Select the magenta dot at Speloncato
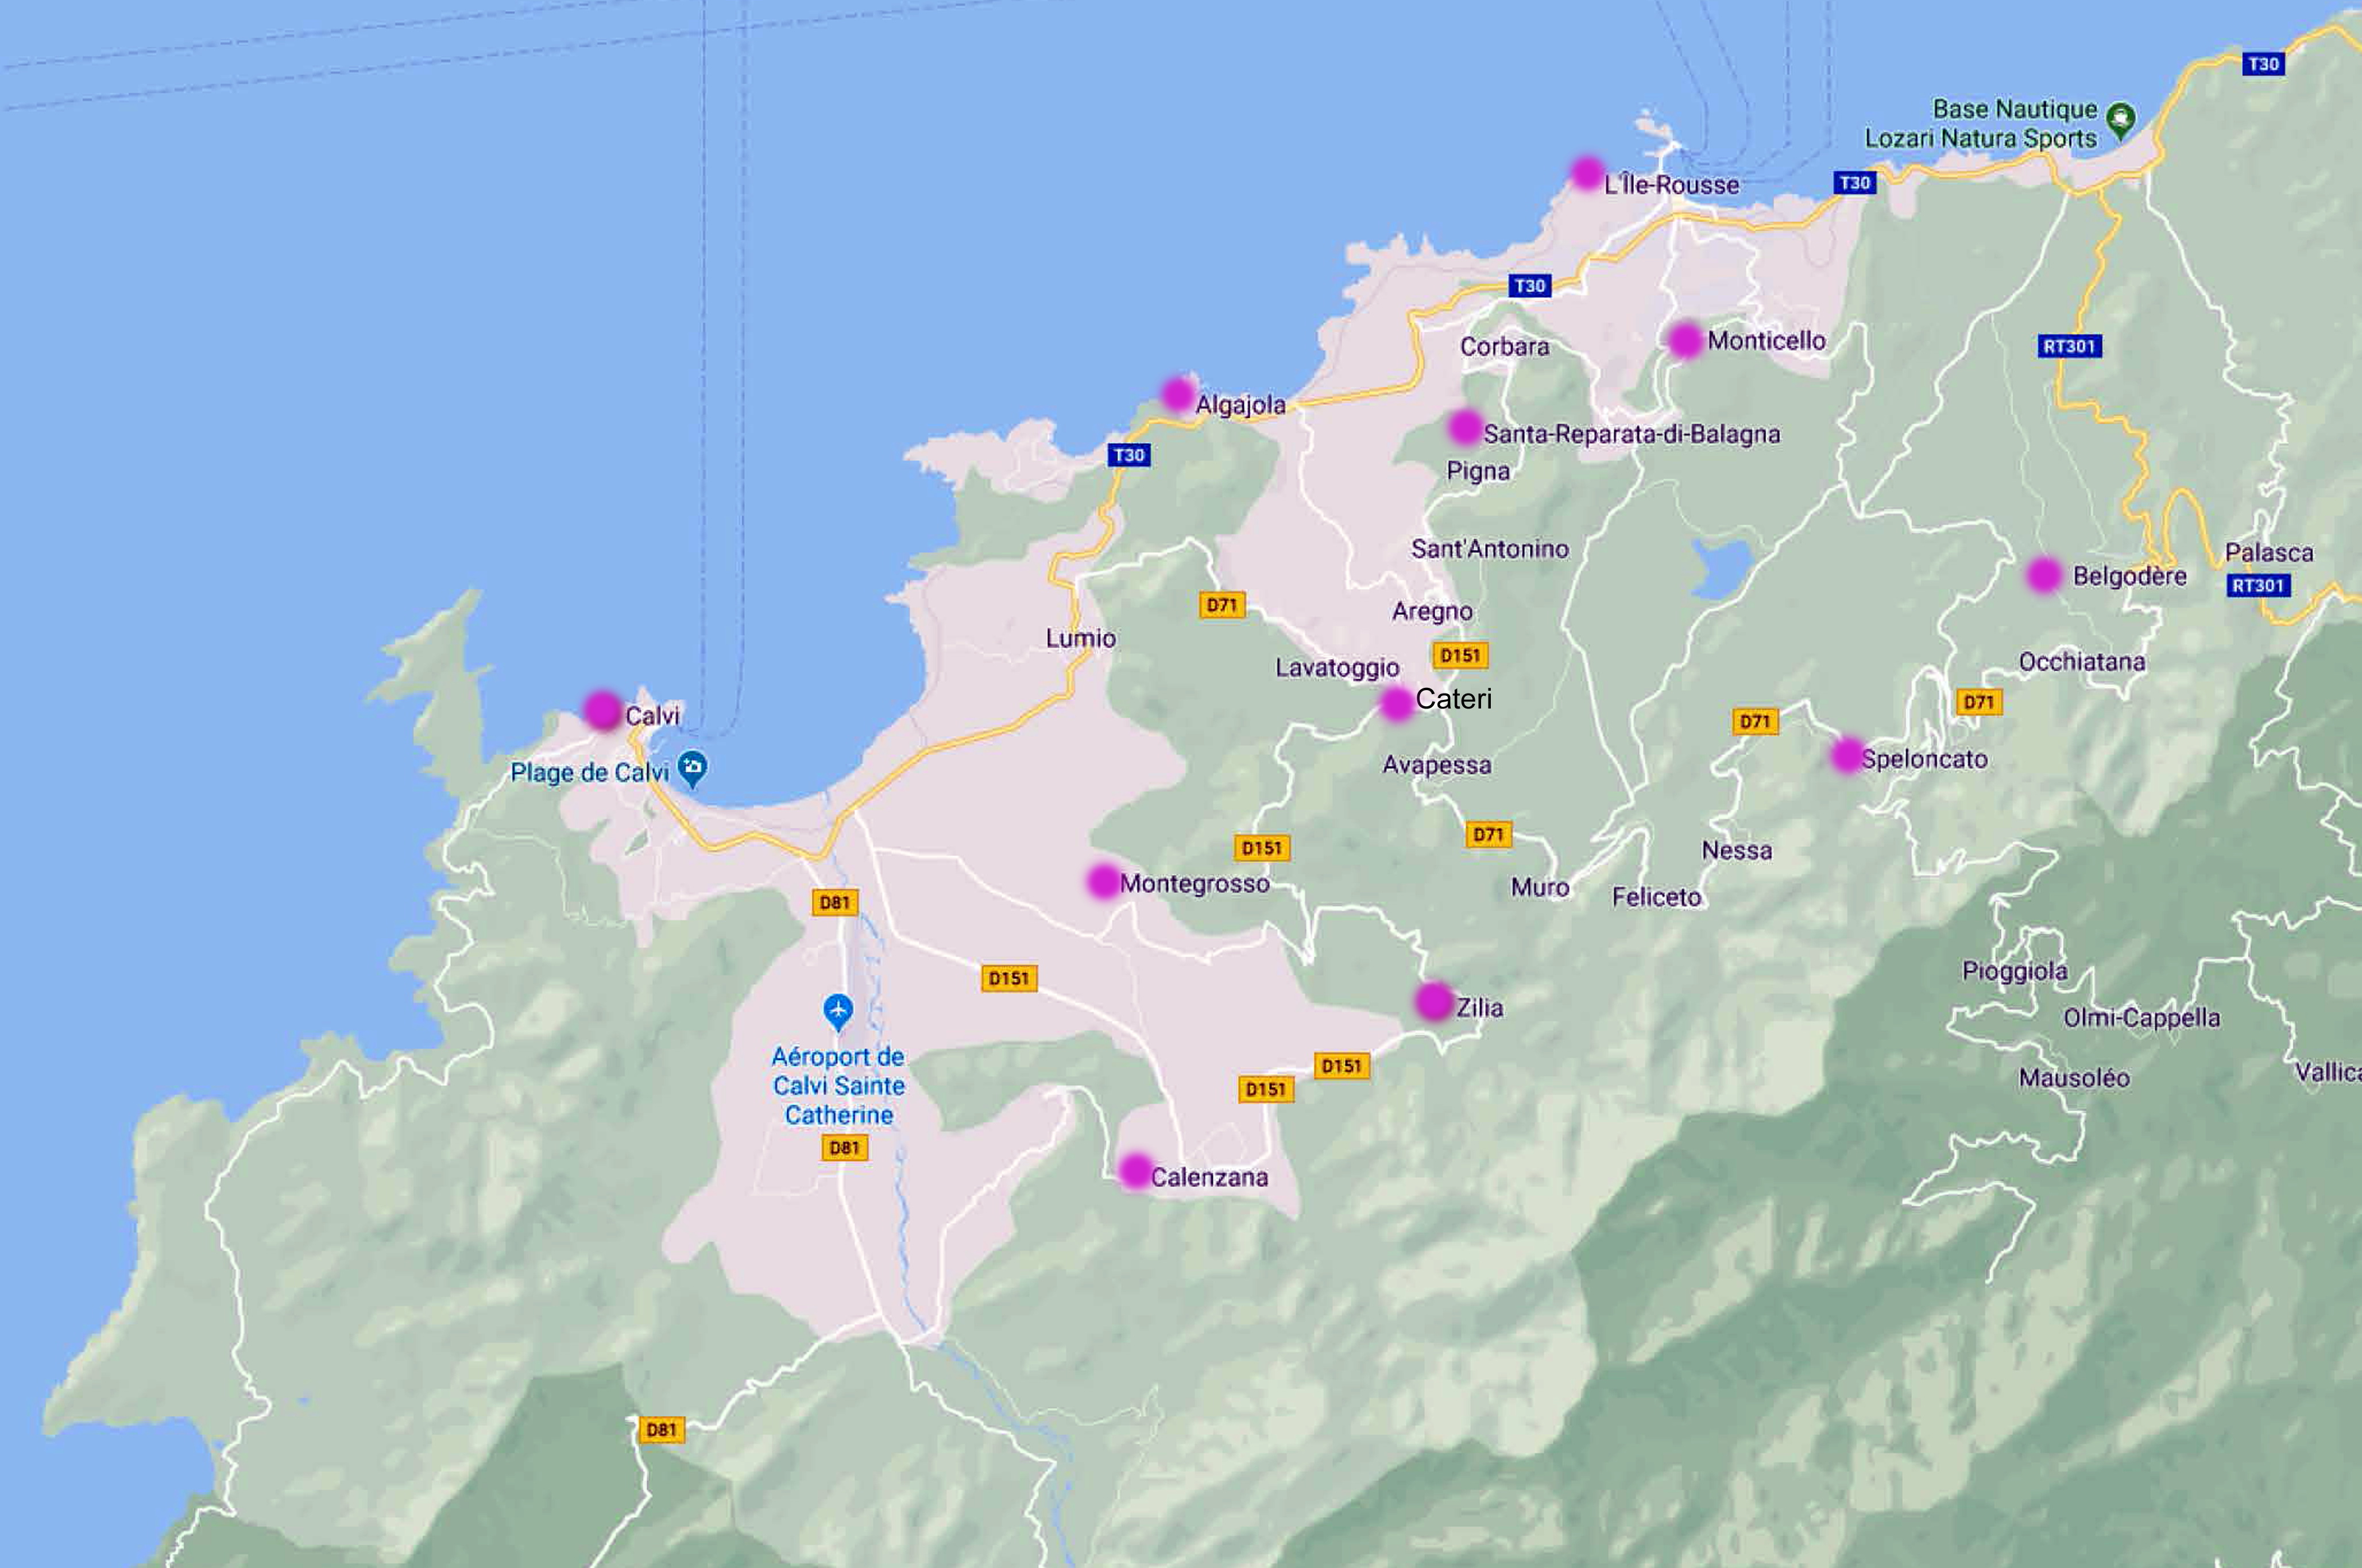The width and height of the screenshot is (2362, 1568). click(x=1847, y=755)
